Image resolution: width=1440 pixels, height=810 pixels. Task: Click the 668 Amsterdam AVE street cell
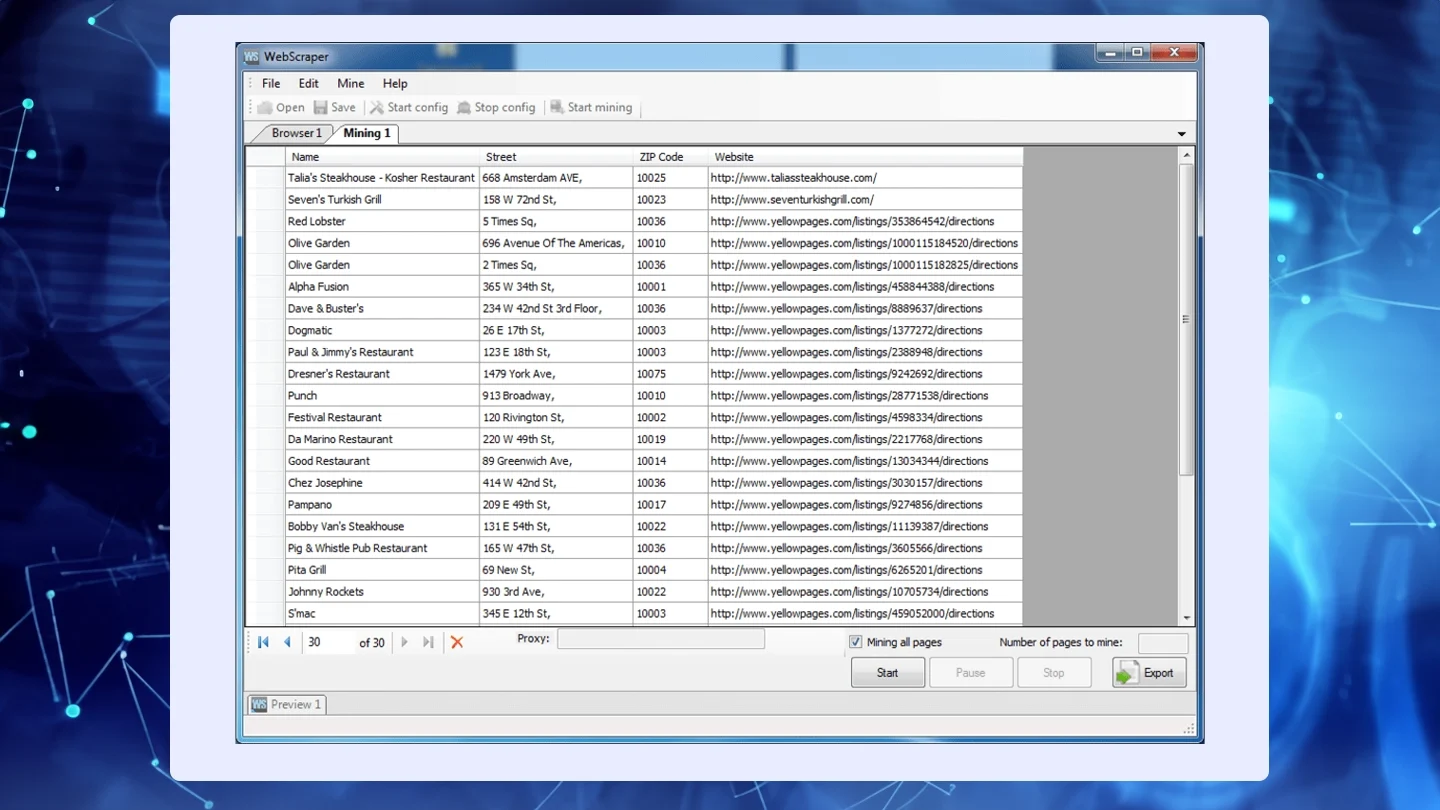[556, 178]
